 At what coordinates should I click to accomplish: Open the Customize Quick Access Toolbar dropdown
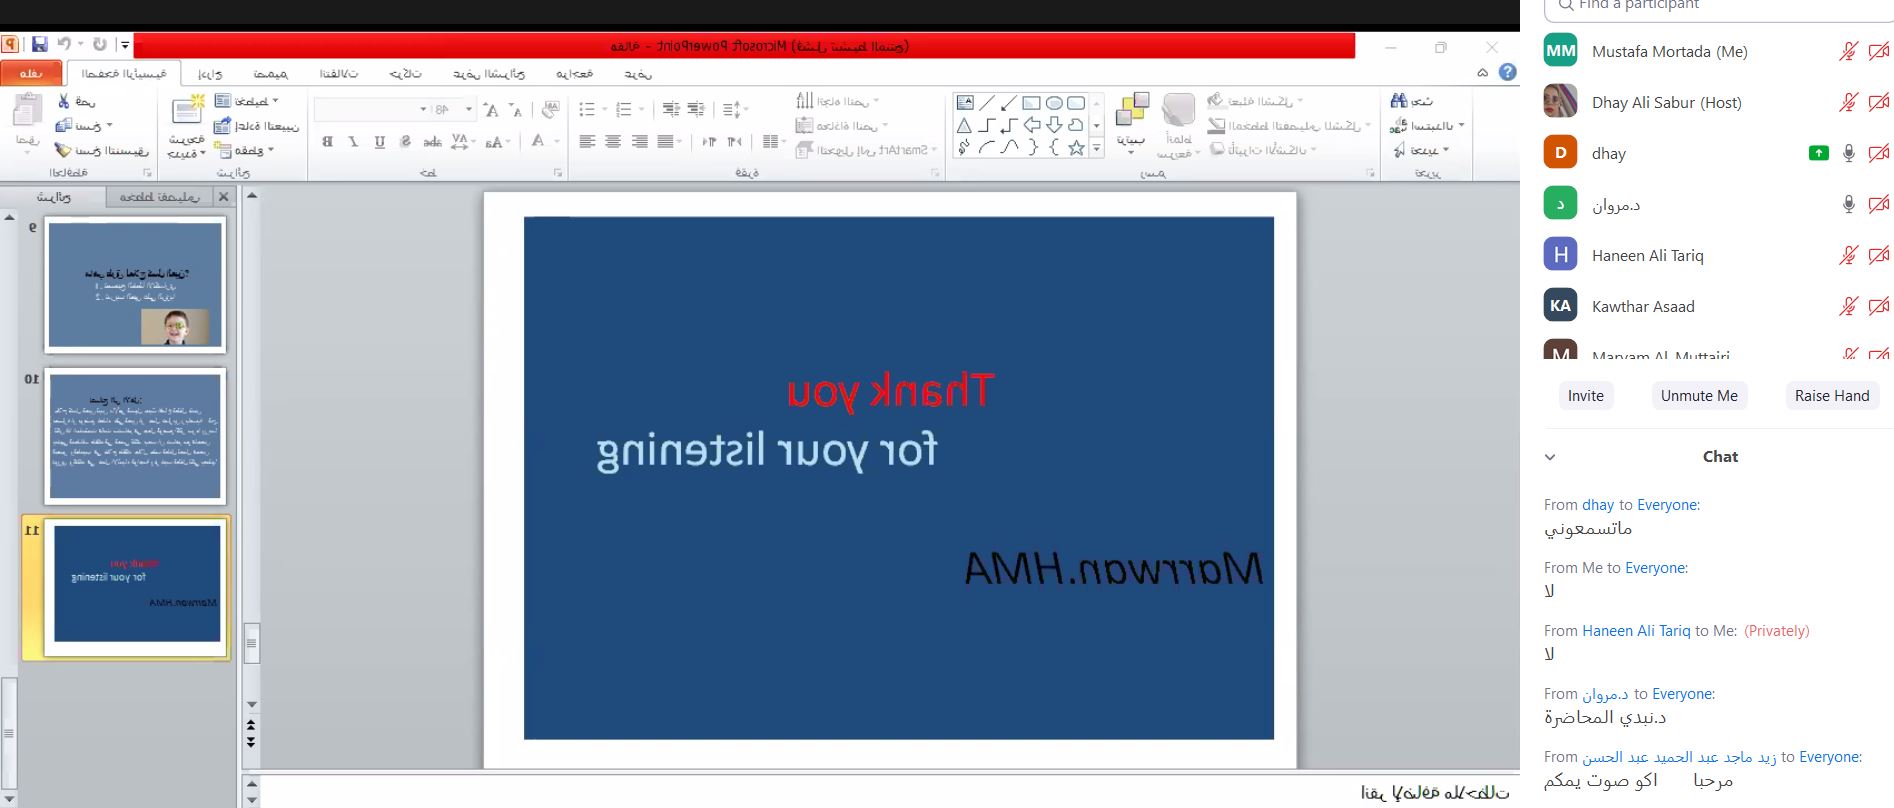[x=124, y=45]
